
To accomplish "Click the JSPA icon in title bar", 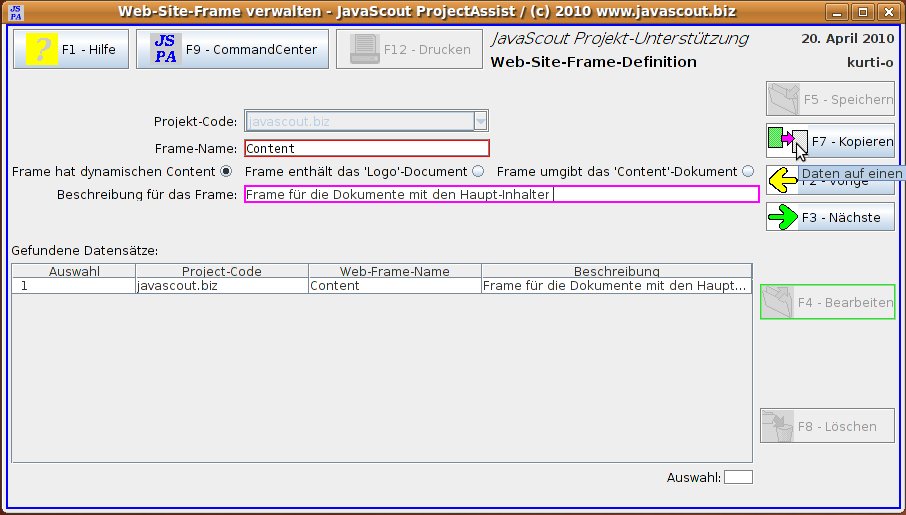I will coord(17,12).
